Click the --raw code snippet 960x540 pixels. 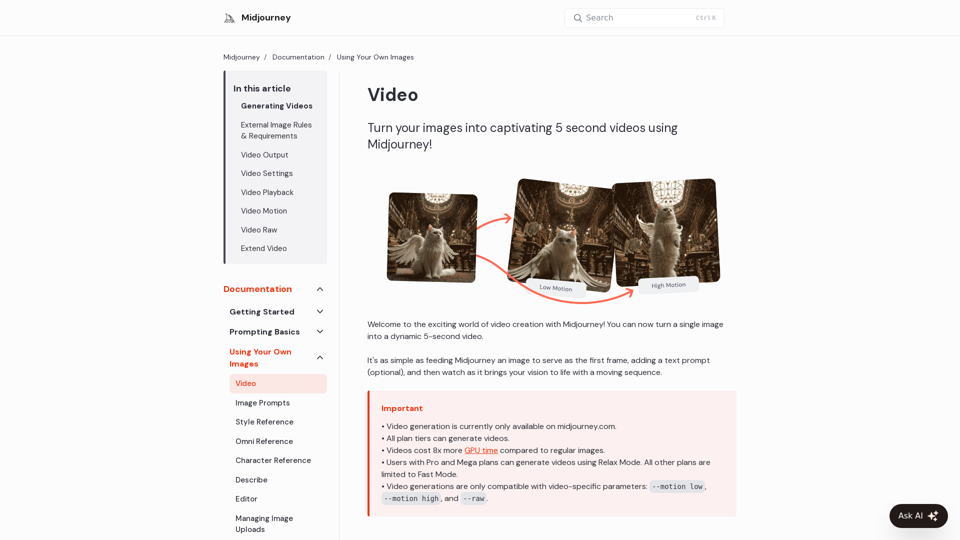pyautogui.click(x=473, y=498)
